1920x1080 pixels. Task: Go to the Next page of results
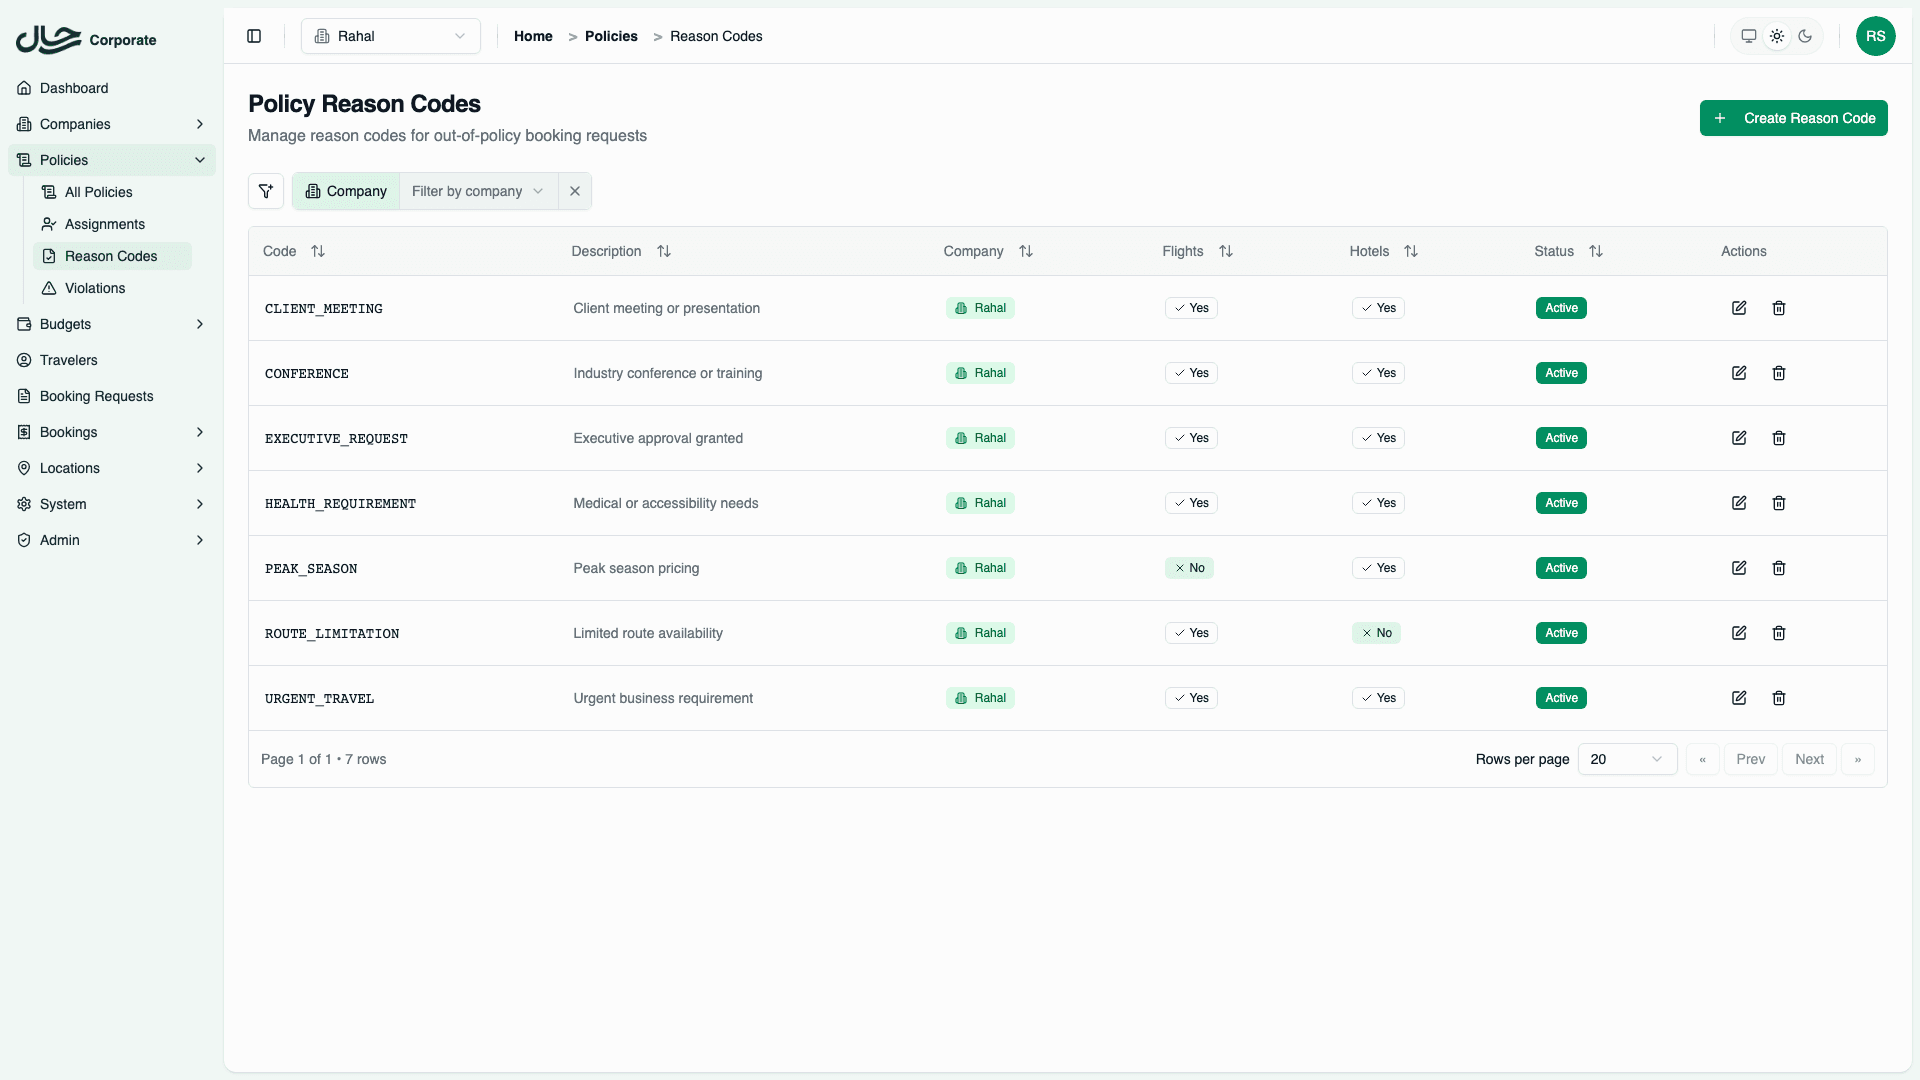(x=1810, y=759)
